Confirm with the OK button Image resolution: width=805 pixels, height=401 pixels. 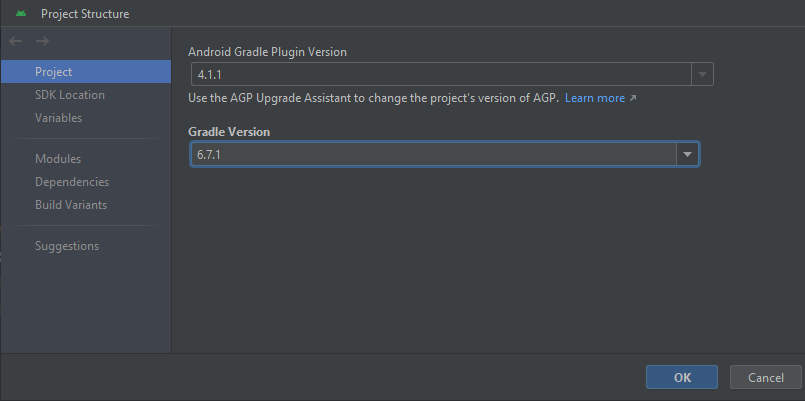tap(682, 377)
